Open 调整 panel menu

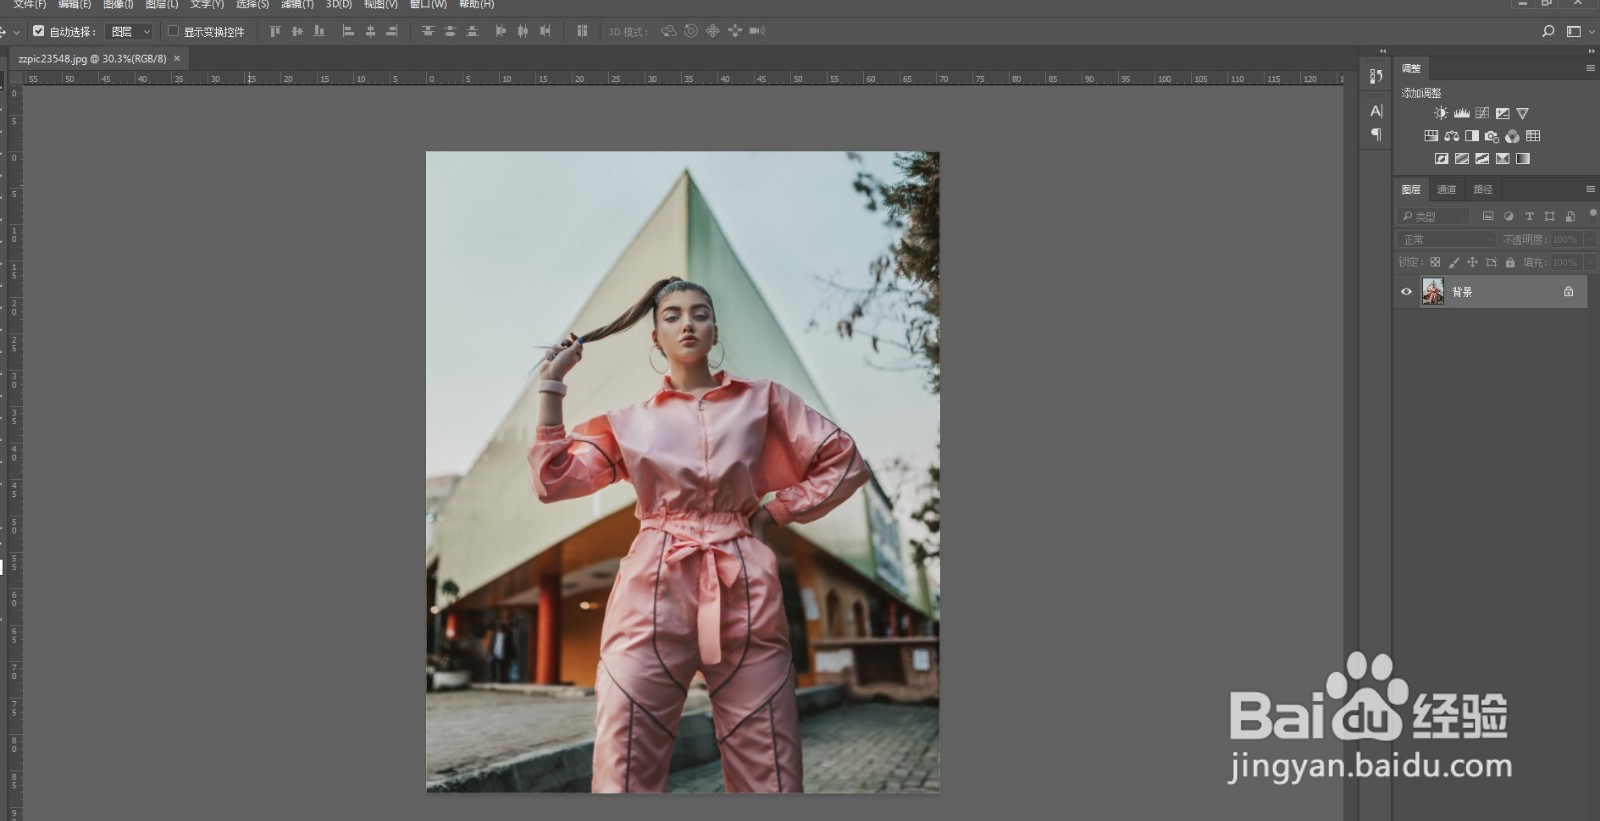[x=1590, y=68]
